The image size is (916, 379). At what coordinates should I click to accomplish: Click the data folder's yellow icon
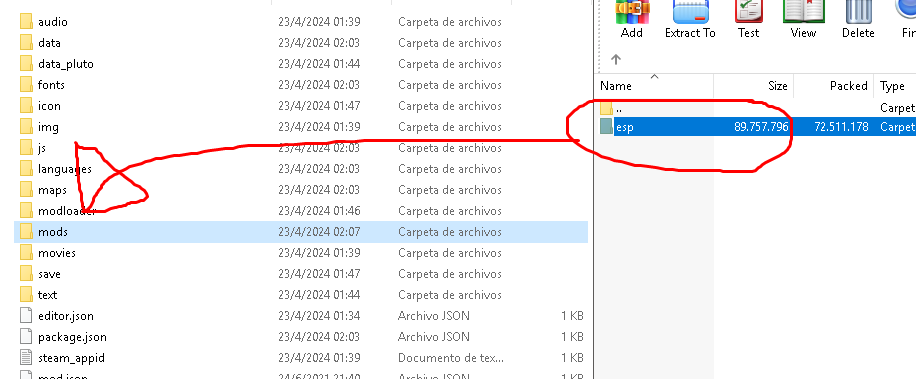click(x=26, y=43)
